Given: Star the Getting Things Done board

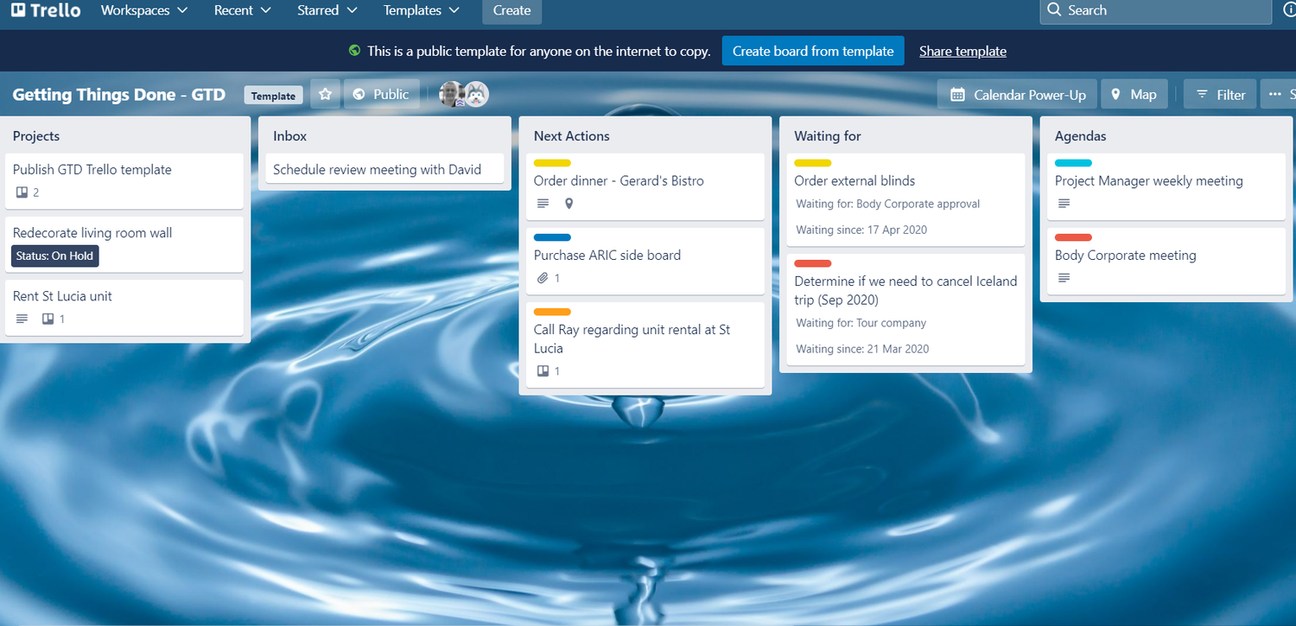Looking at the screenshot, I should (x=325, y=93).
